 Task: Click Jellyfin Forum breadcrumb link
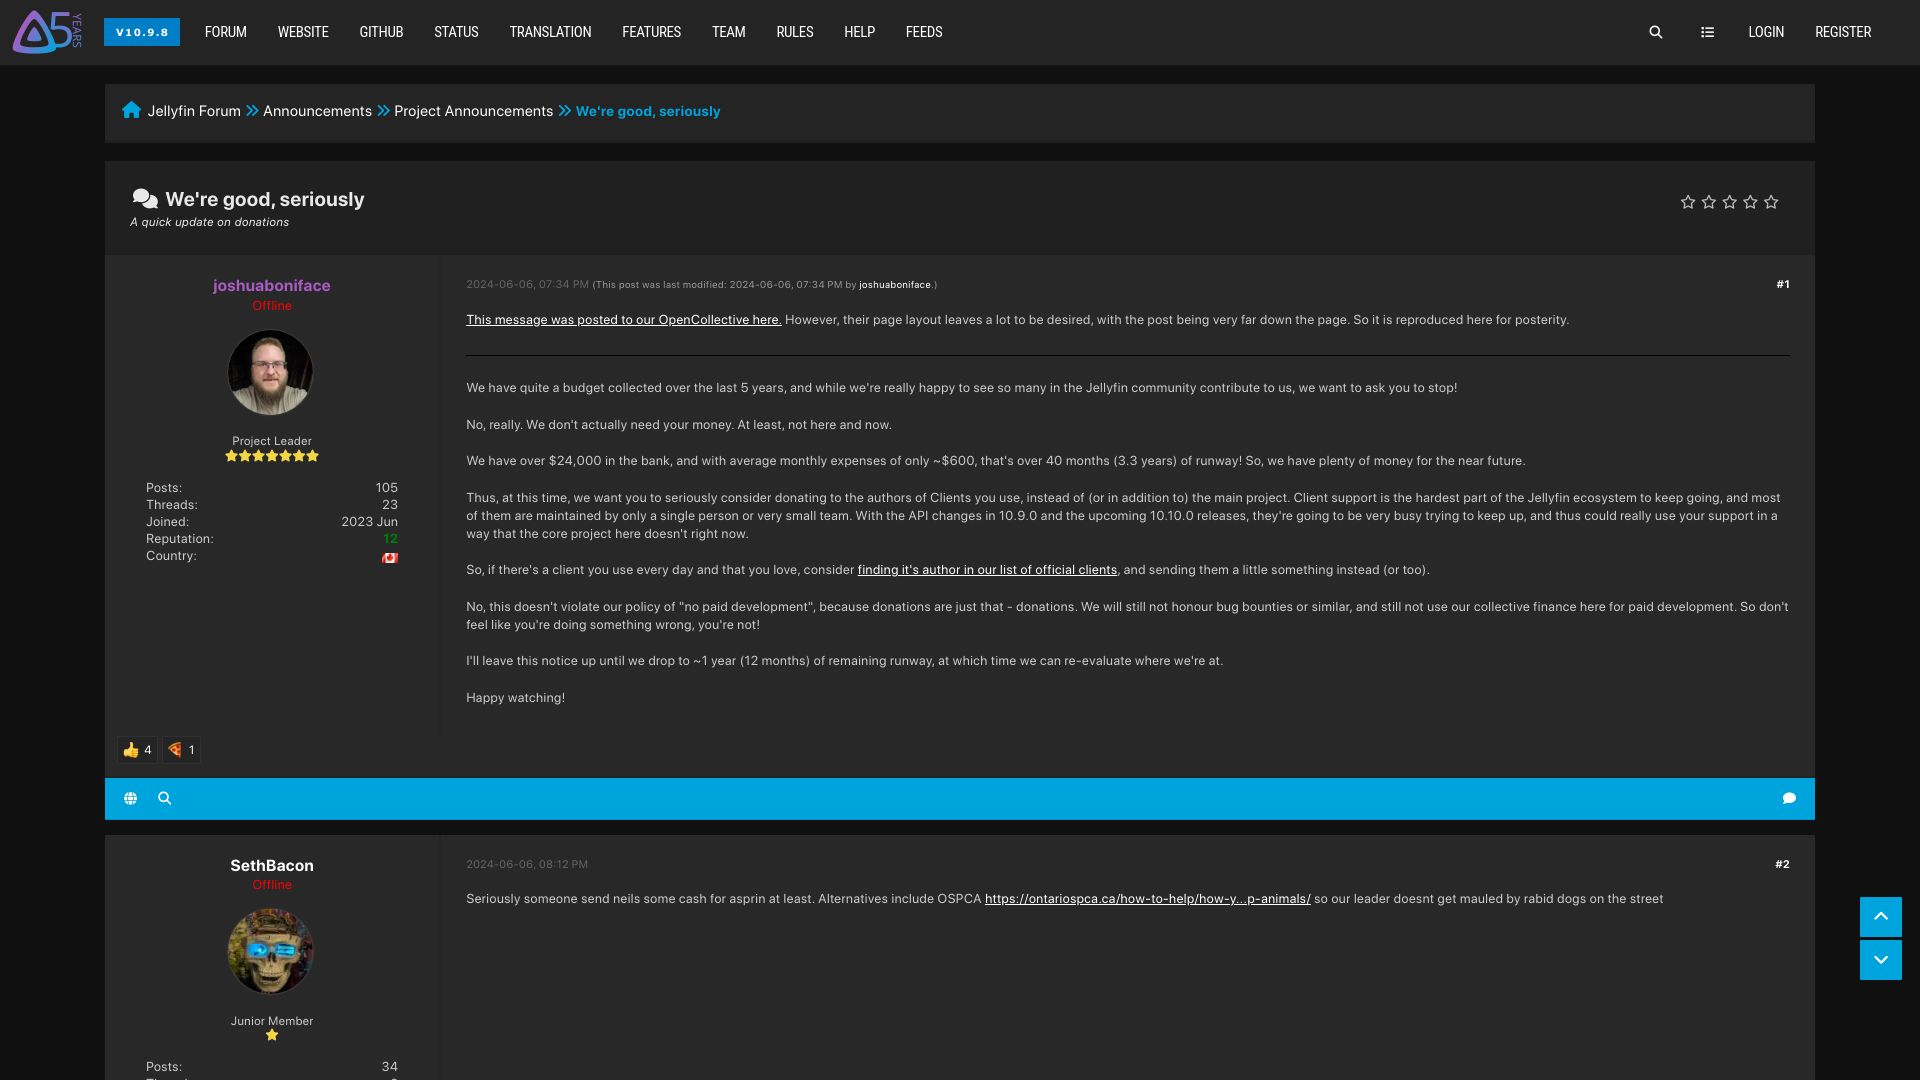coord(194,111)
